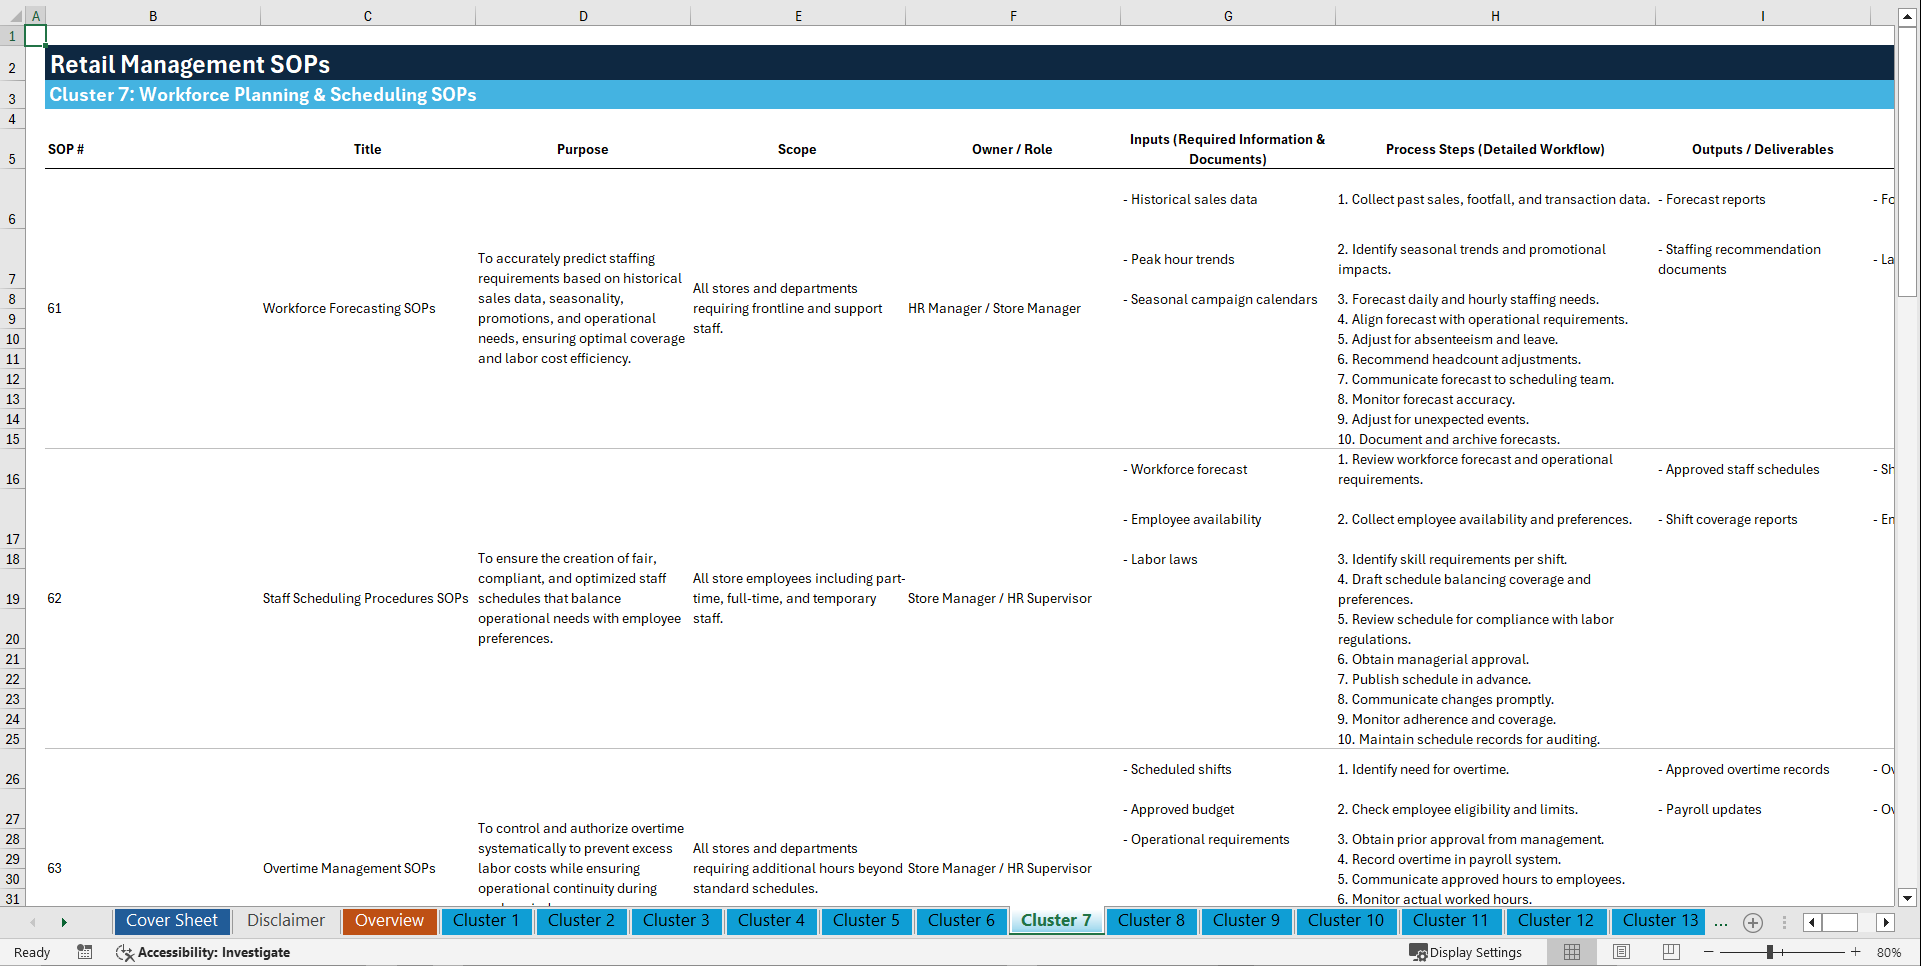Zoom in using the plus button
Viewport: 1921px width, 966px height.
pyautogui.click(x=1856, y=952)
